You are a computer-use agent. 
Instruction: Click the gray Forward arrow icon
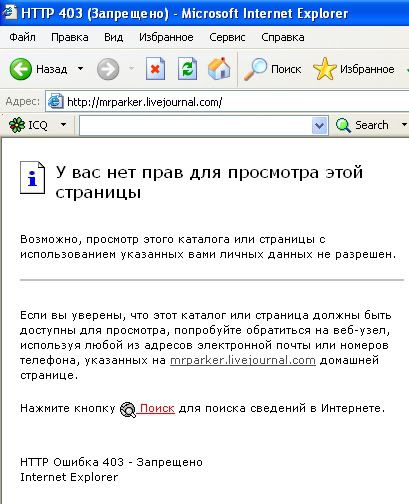(x=108, y=69)
